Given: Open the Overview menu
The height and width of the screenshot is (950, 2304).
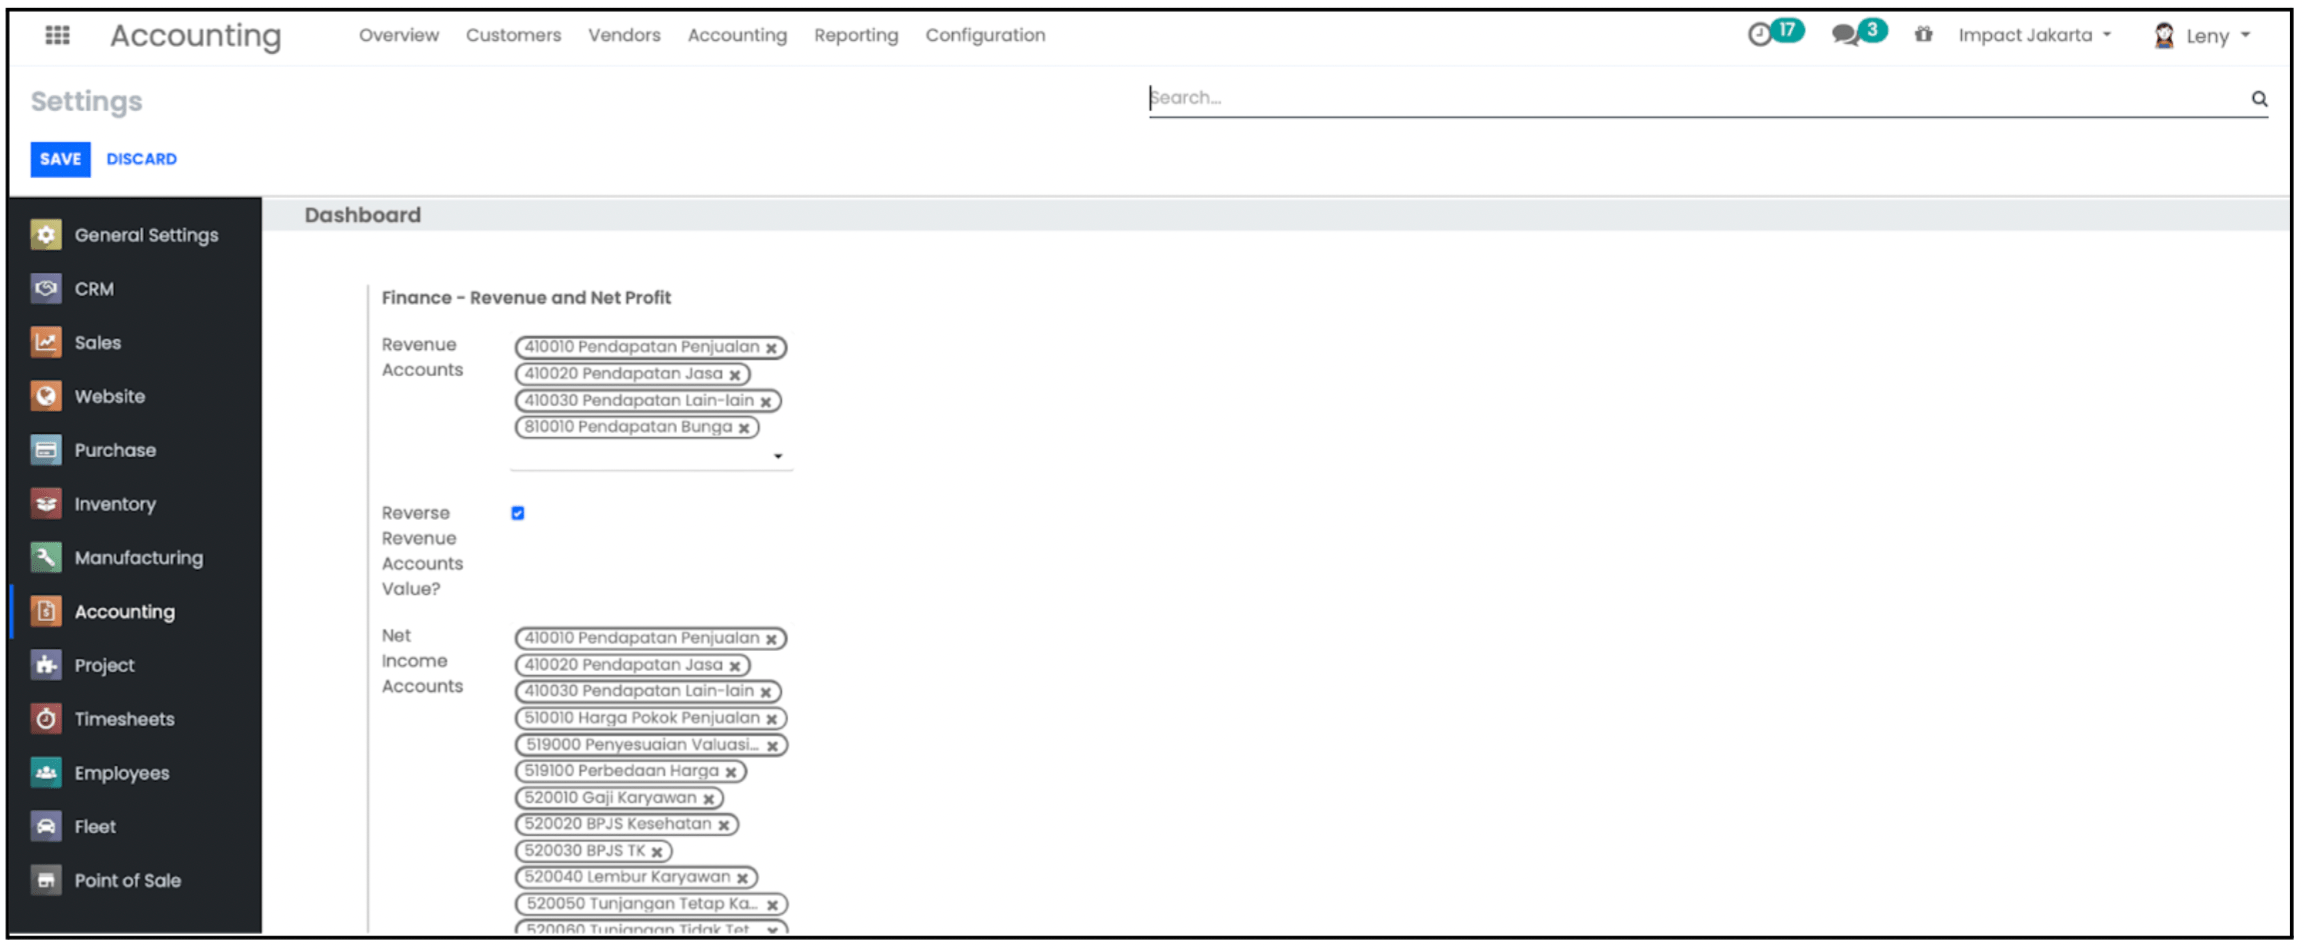Looking at the screenshot, I should 399,35.
